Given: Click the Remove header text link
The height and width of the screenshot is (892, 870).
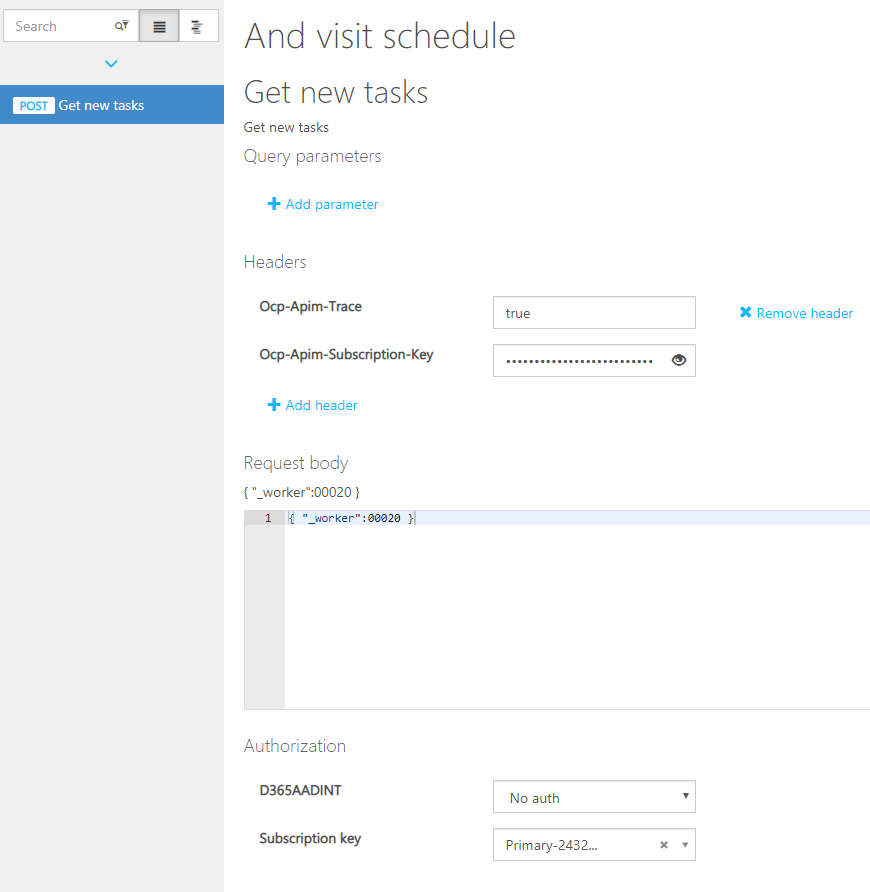Looking at the screenshot, I should coord(804,313).
